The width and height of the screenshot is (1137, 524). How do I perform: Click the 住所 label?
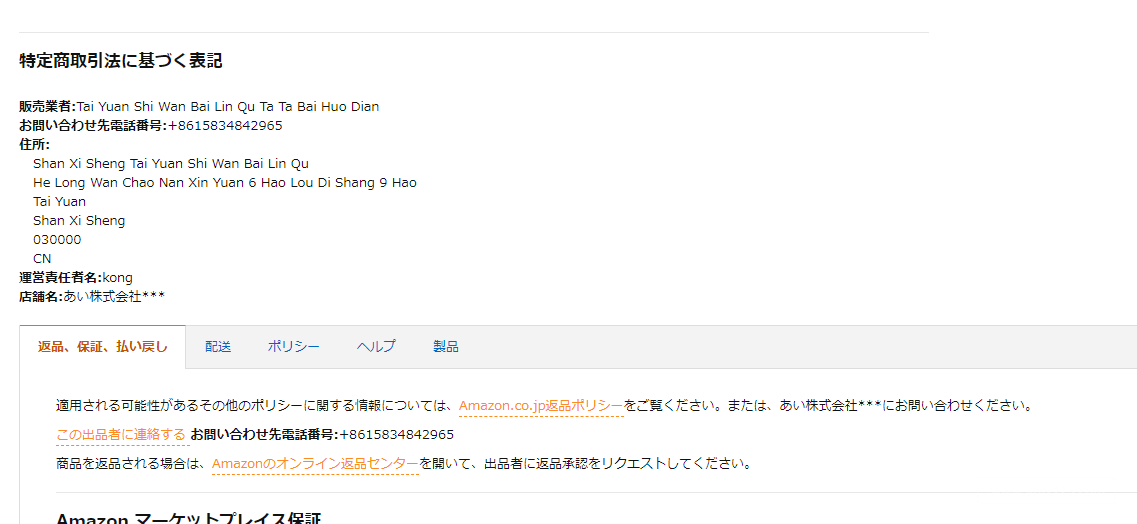tap(34, 145)
